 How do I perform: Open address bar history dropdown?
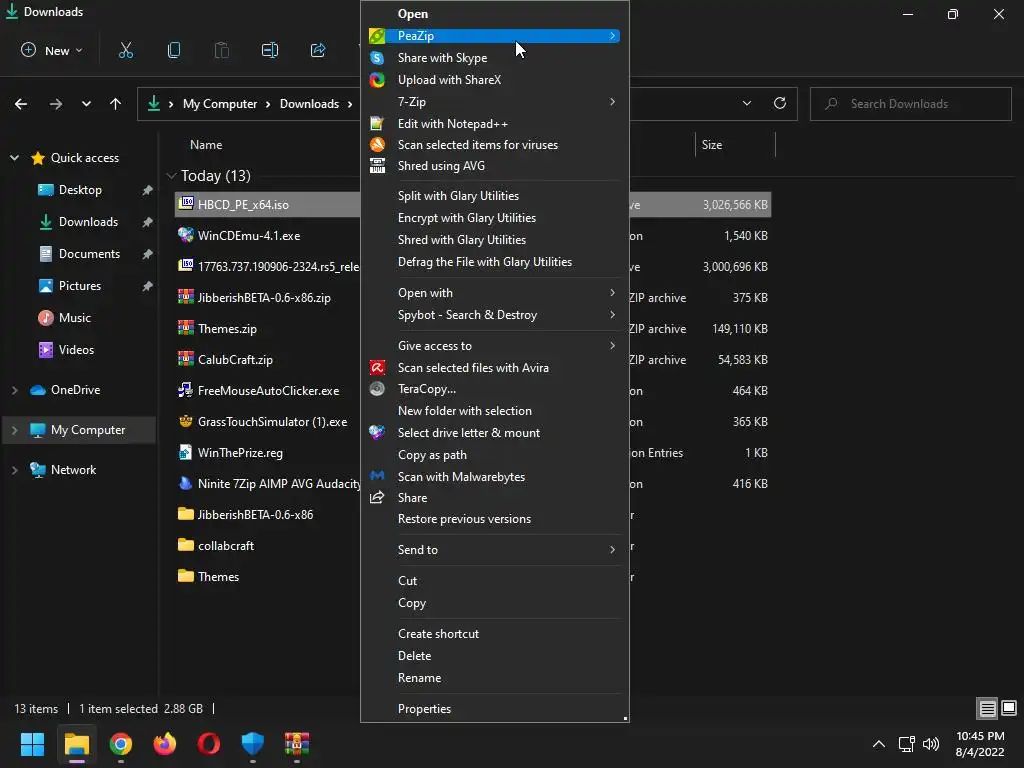pyautogui.click(x=746, y=103)
